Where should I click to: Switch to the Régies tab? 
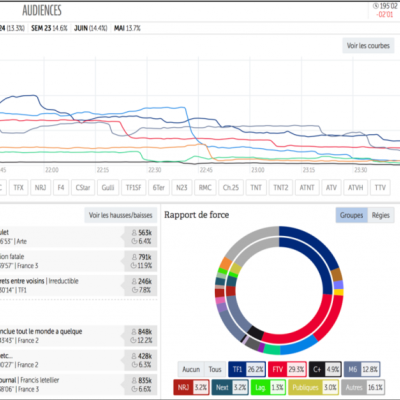click(381, 215)
